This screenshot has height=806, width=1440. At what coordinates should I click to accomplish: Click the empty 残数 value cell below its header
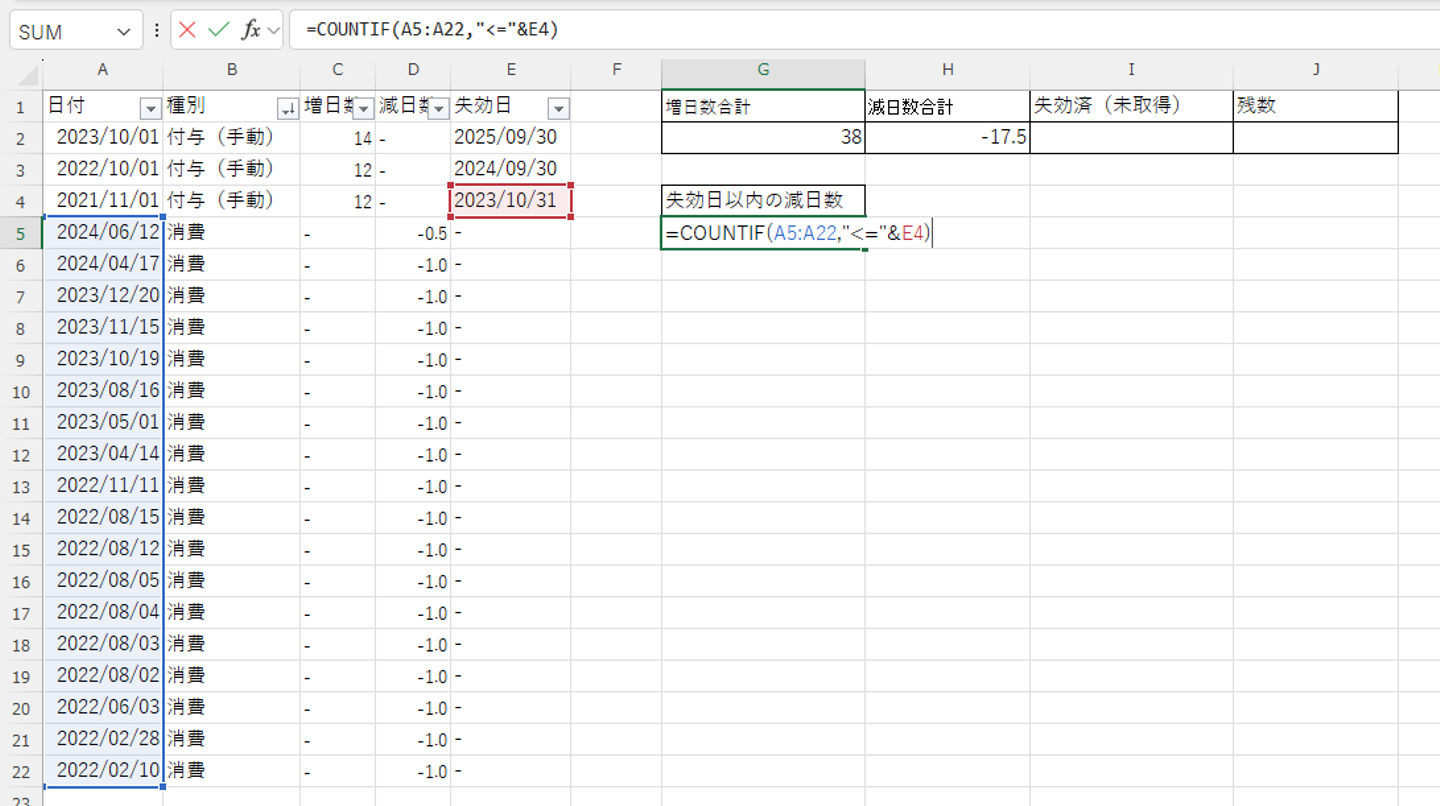click(x=1316, y=138)
